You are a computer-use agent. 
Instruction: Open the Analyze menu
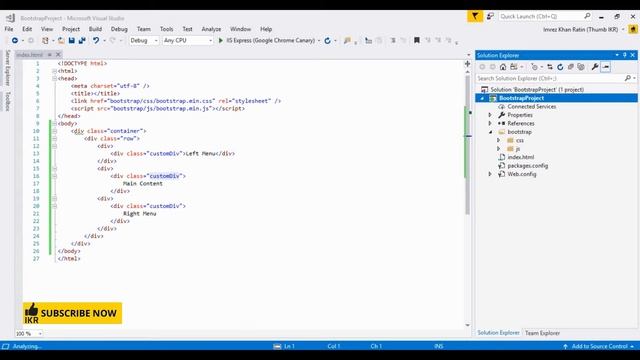pyautogui.click(x=211, y=29)
